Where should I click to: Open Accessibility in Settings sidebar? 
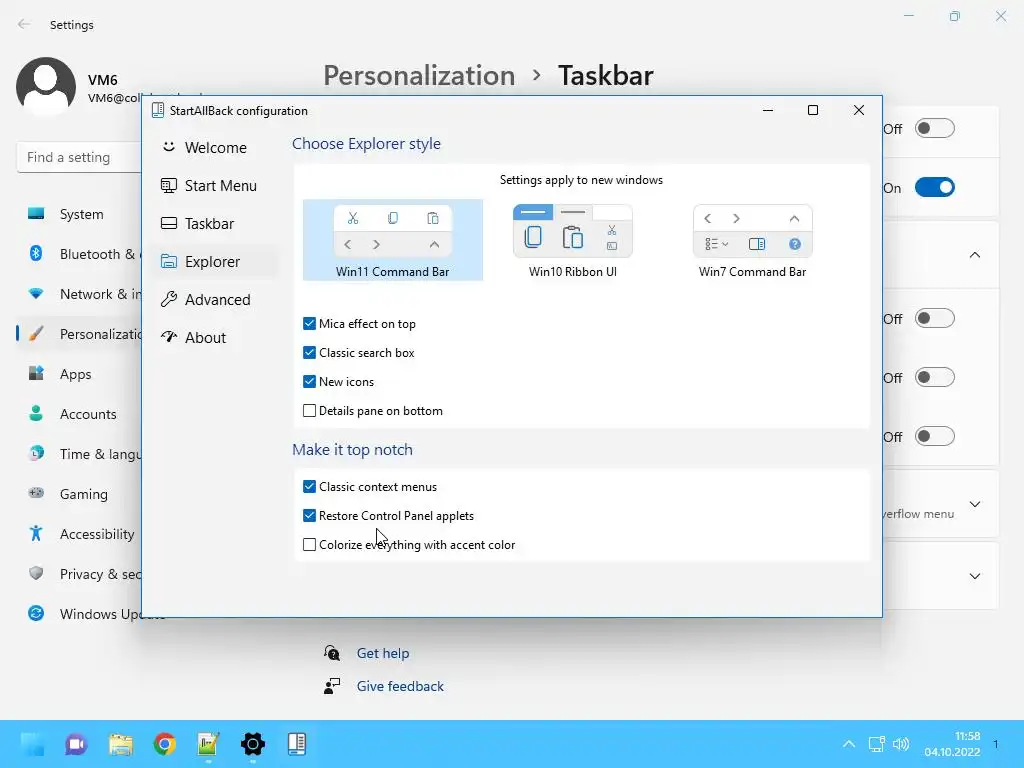[x=97, y=534]
